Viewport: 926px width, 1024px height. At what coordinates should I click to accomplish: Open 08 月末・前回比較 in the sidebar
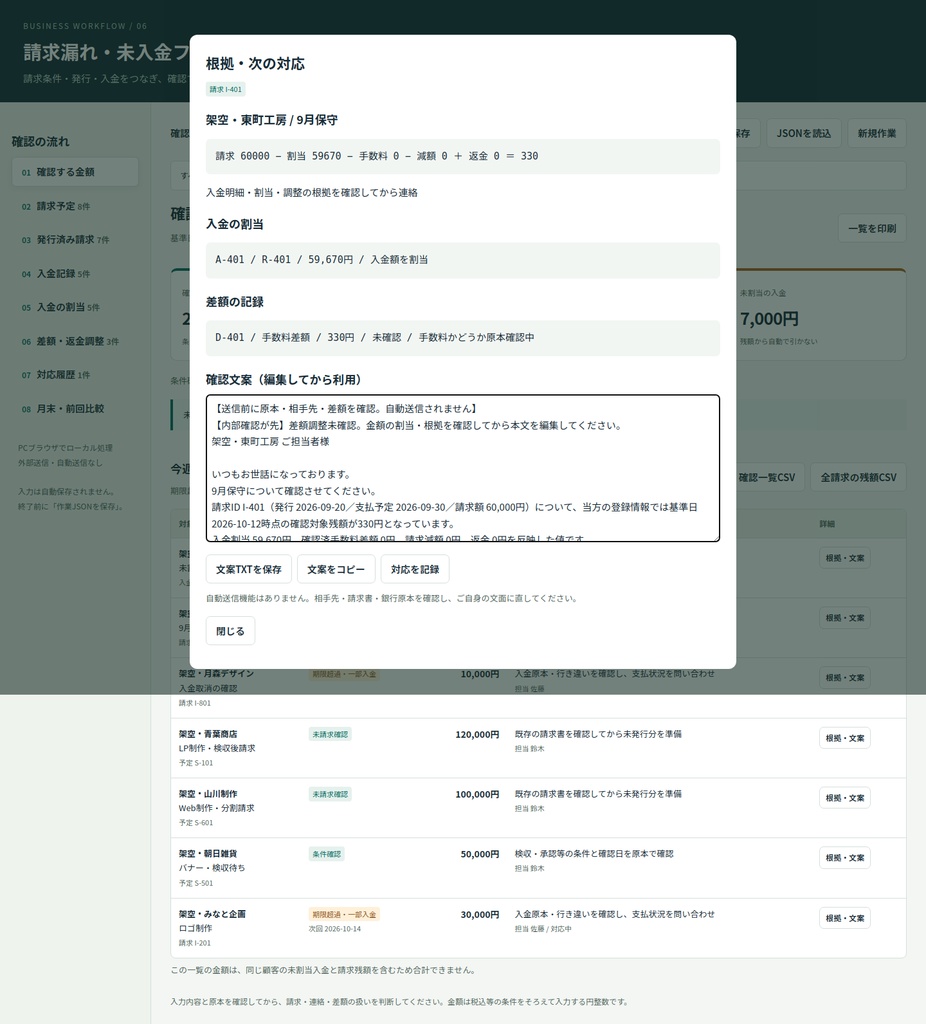pos(75,409)
